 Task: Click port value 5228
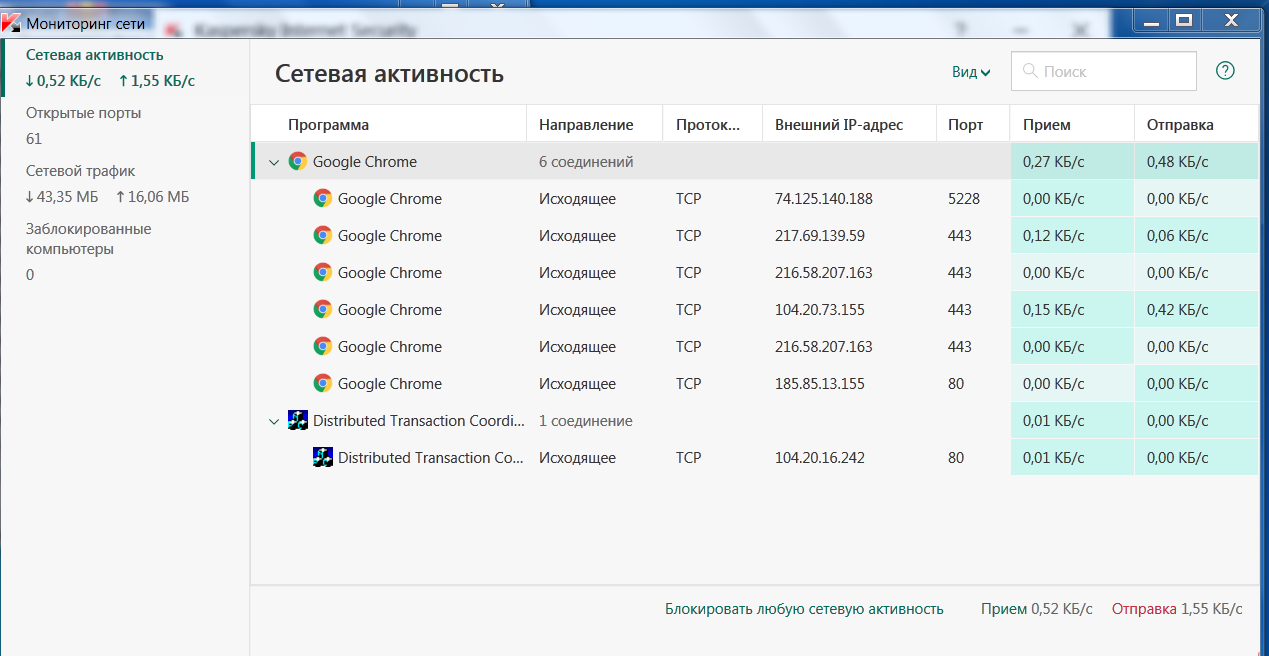click(964, 199)
